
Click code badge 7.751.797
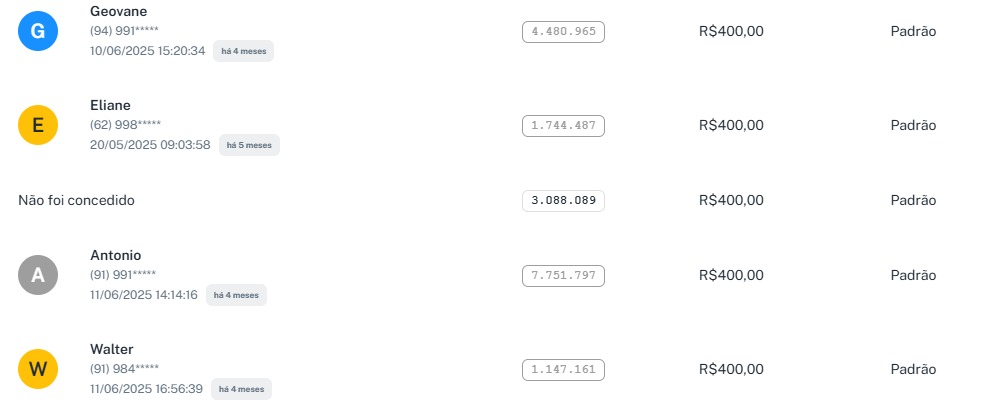point(563,275)
